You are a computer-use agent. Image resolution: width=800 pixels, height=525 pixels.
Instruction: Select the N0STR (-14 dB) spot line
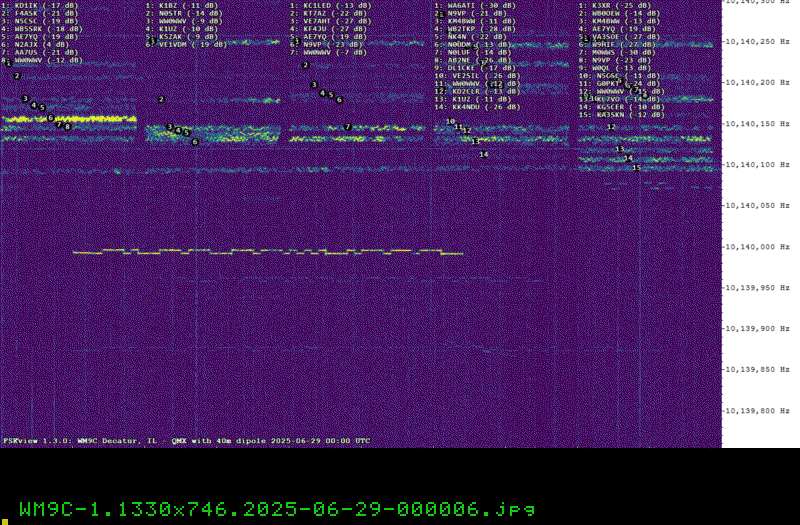coord(184,13)
